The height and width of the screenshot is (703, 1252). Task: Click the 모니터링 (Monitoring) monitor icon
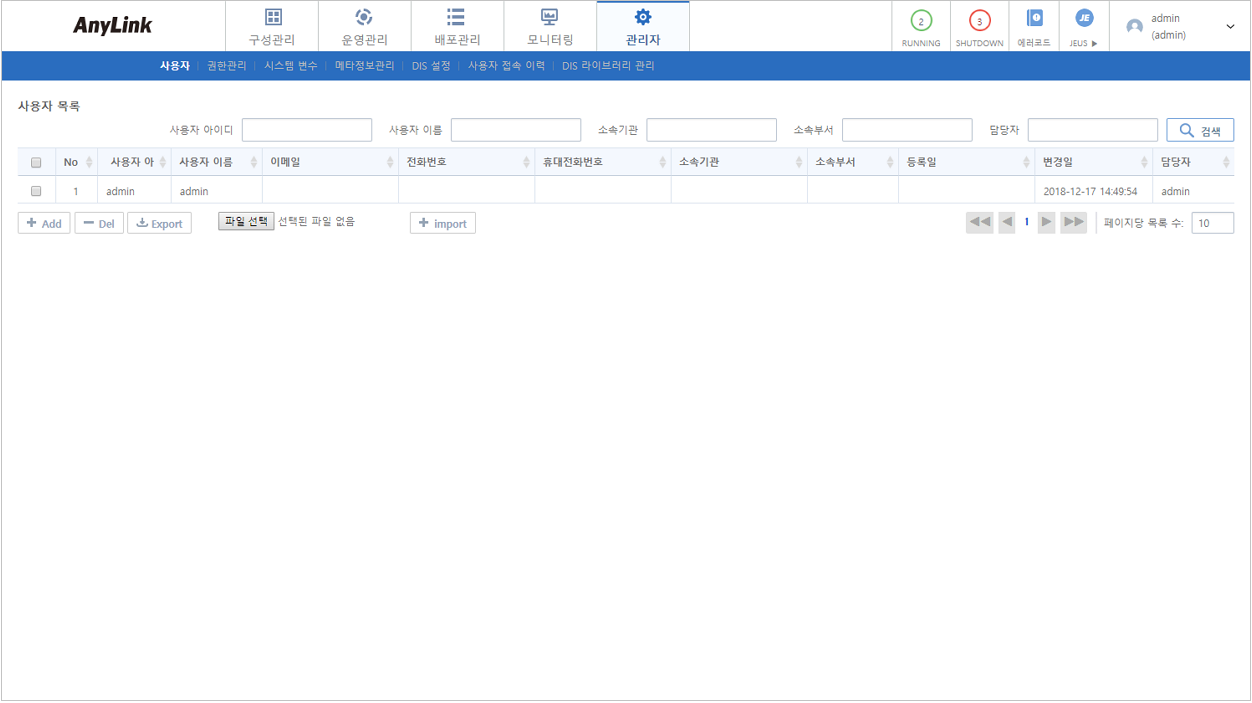548,25
